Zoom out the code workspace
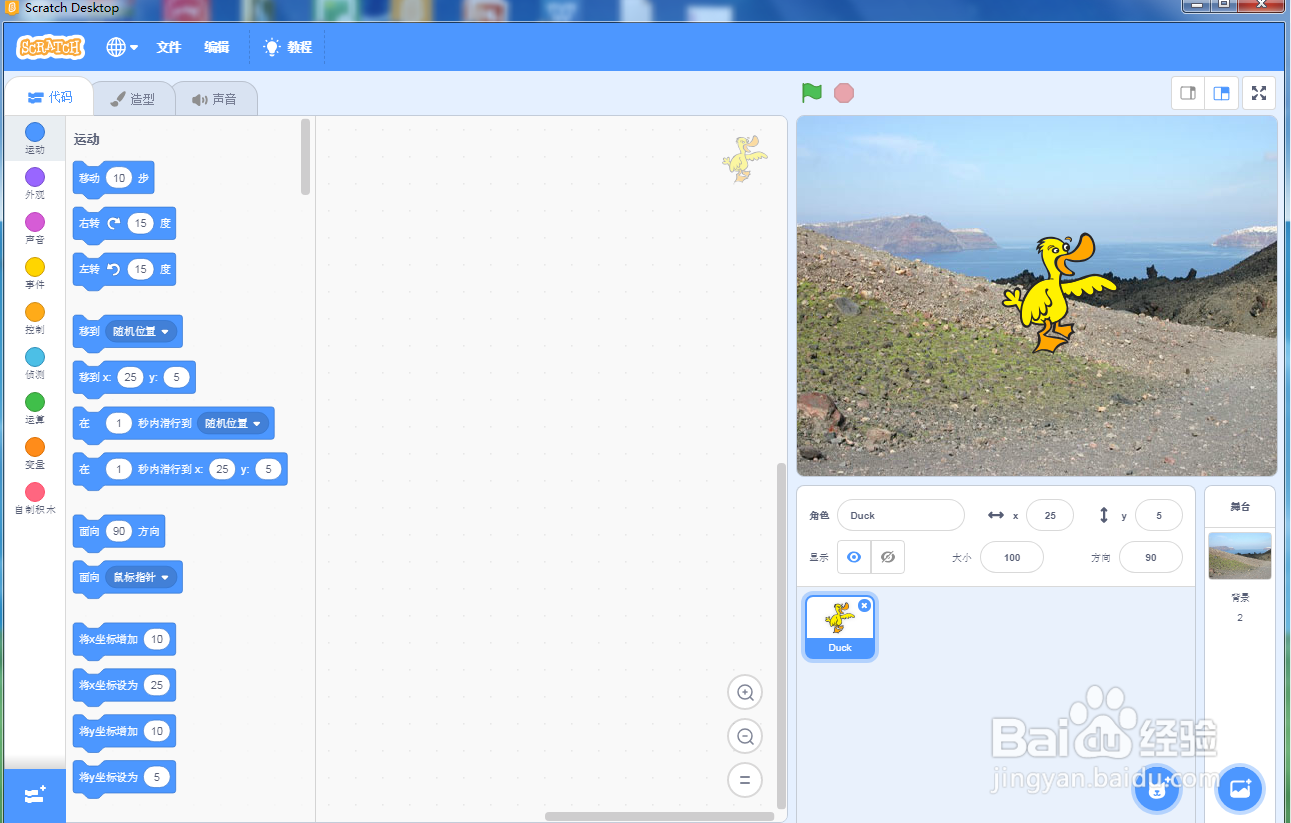Screen dimensions: 1291x823 pos(745,736)
